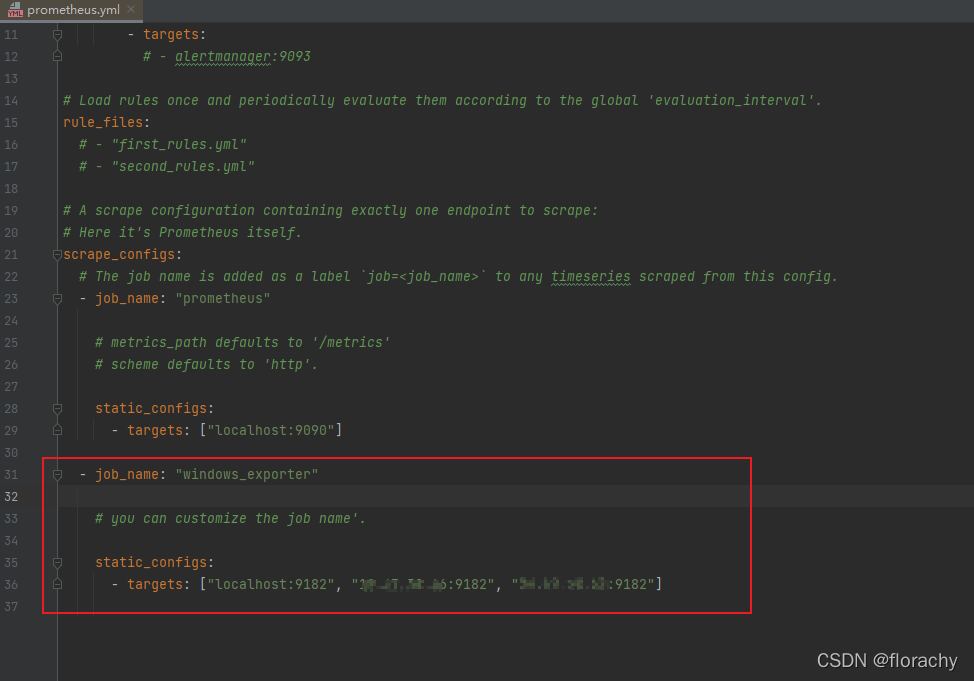Viewport: 974px width, 681px height.
Task: Click line number 32 in the gutter
Action: (11, 496)
